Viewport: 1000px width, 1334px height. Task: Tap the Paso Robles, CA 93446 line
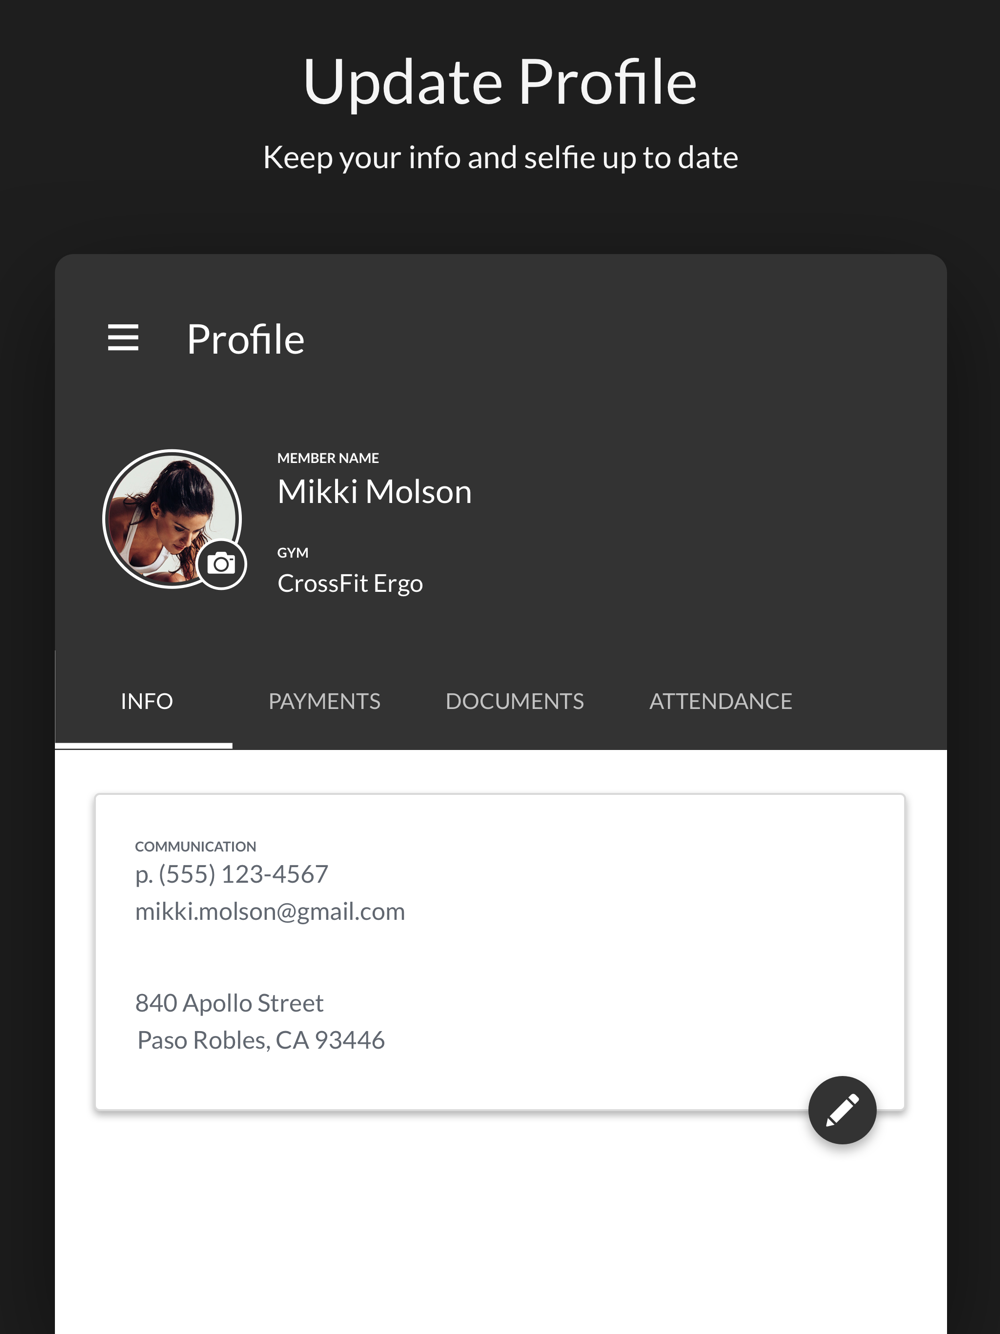pyautogui.click(x=261, y=1040)
